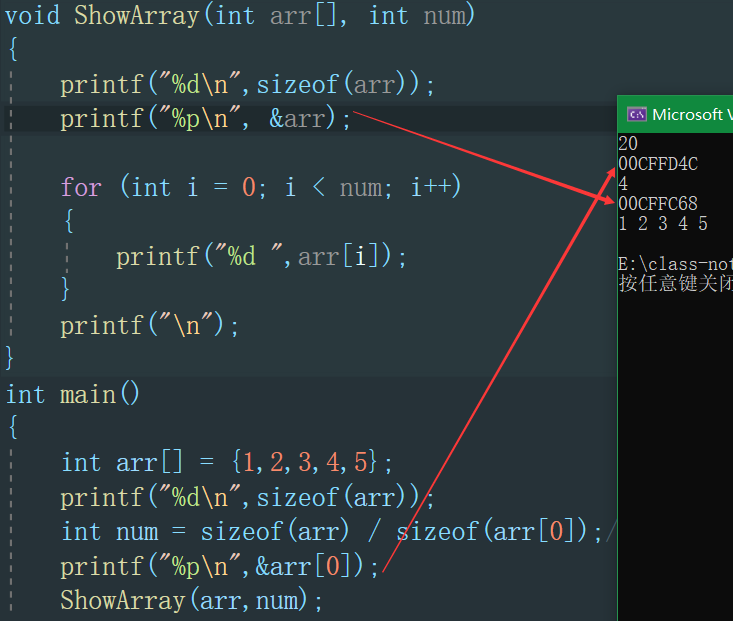Click the int main() declaration
Image resolution: width=733 pixels, height=621 pixels.
72,394
